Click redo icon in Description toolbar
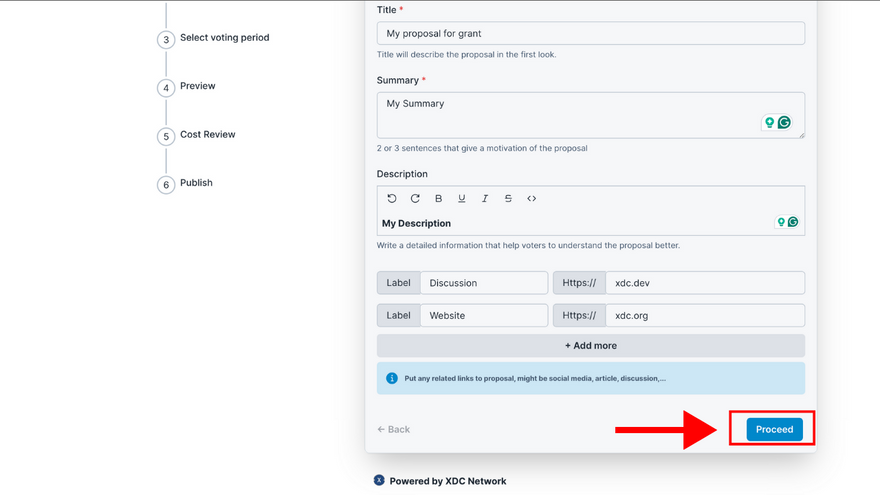The width and height of the screenshot is (880, 495). click(415, 199)
